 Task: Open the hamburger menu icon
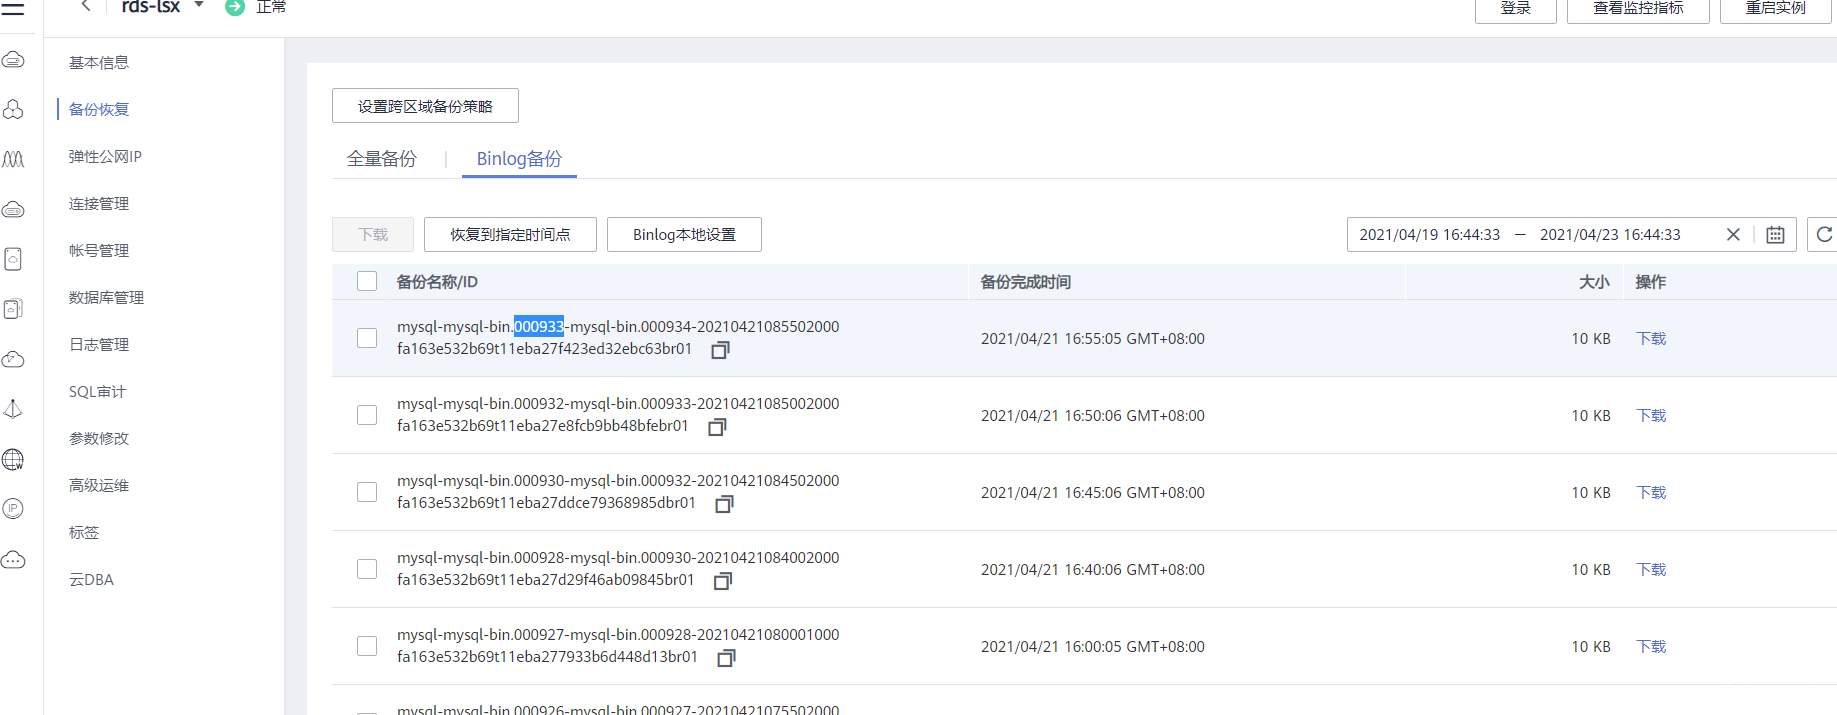pos(13,8)
